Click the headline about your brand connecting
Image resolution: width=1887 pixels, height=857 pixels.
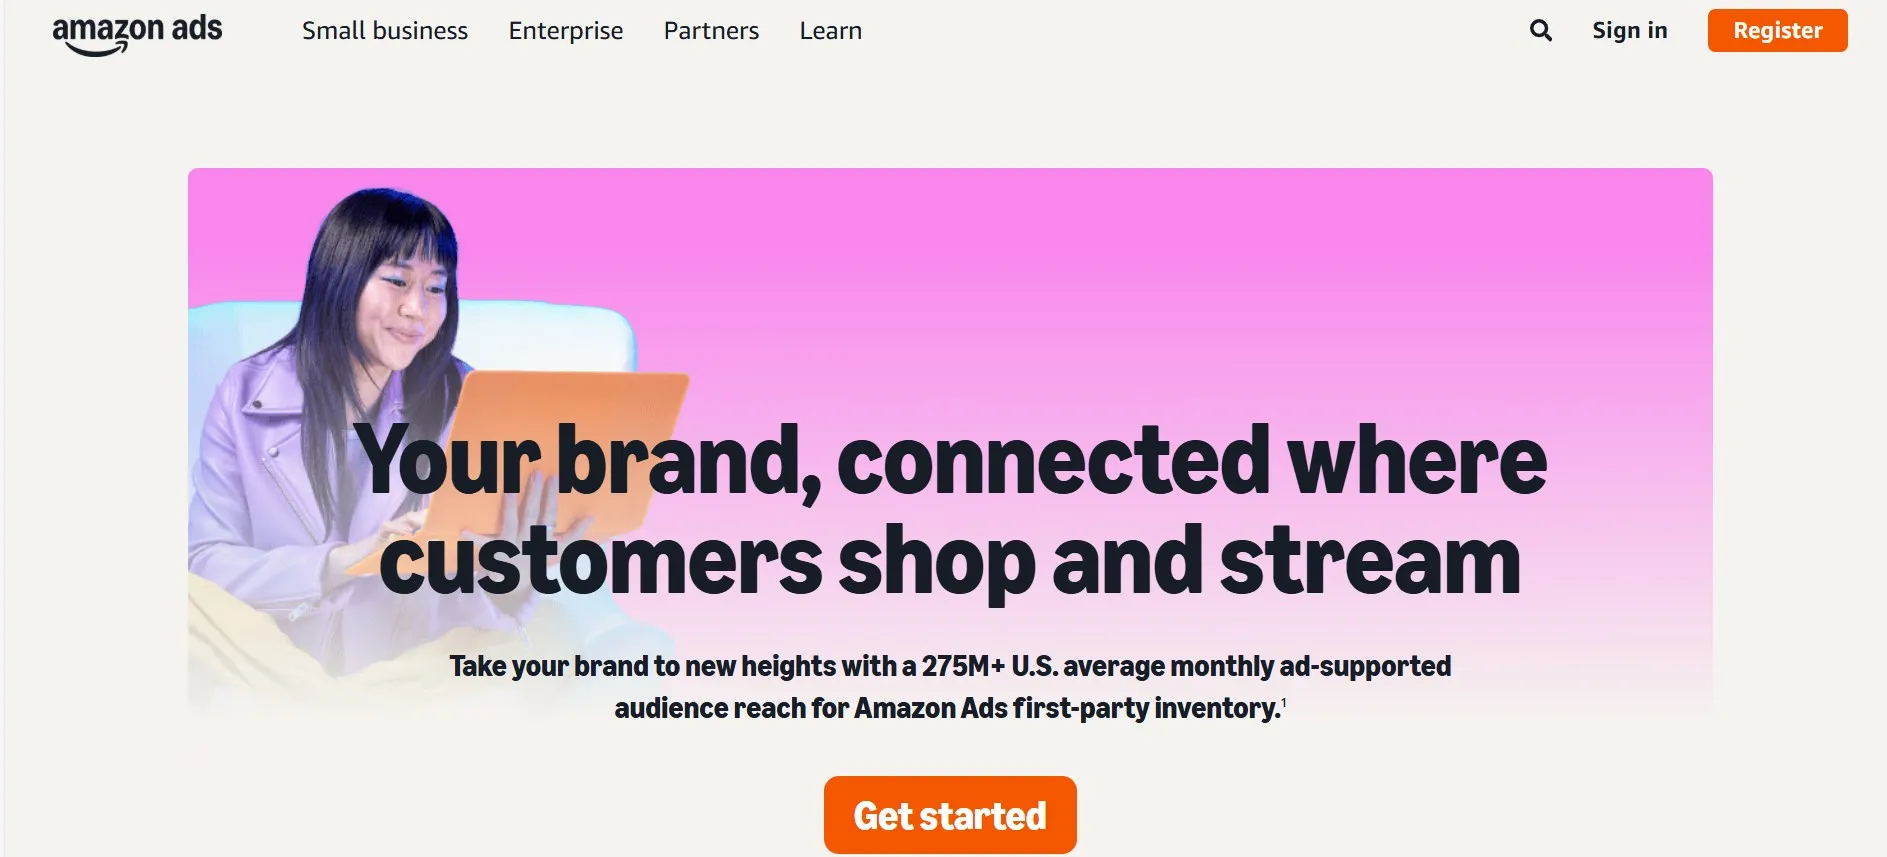(x=950, y=510)
